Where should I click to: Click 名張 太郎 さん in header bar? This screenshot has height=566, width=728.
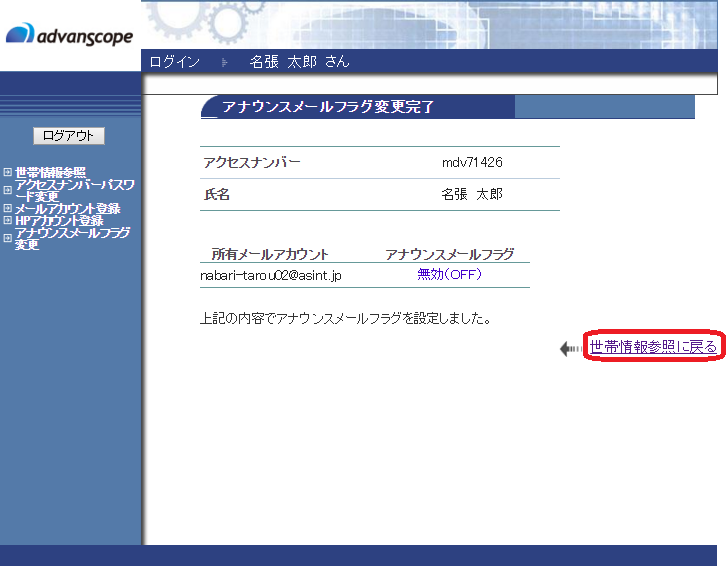pos(299,62)
